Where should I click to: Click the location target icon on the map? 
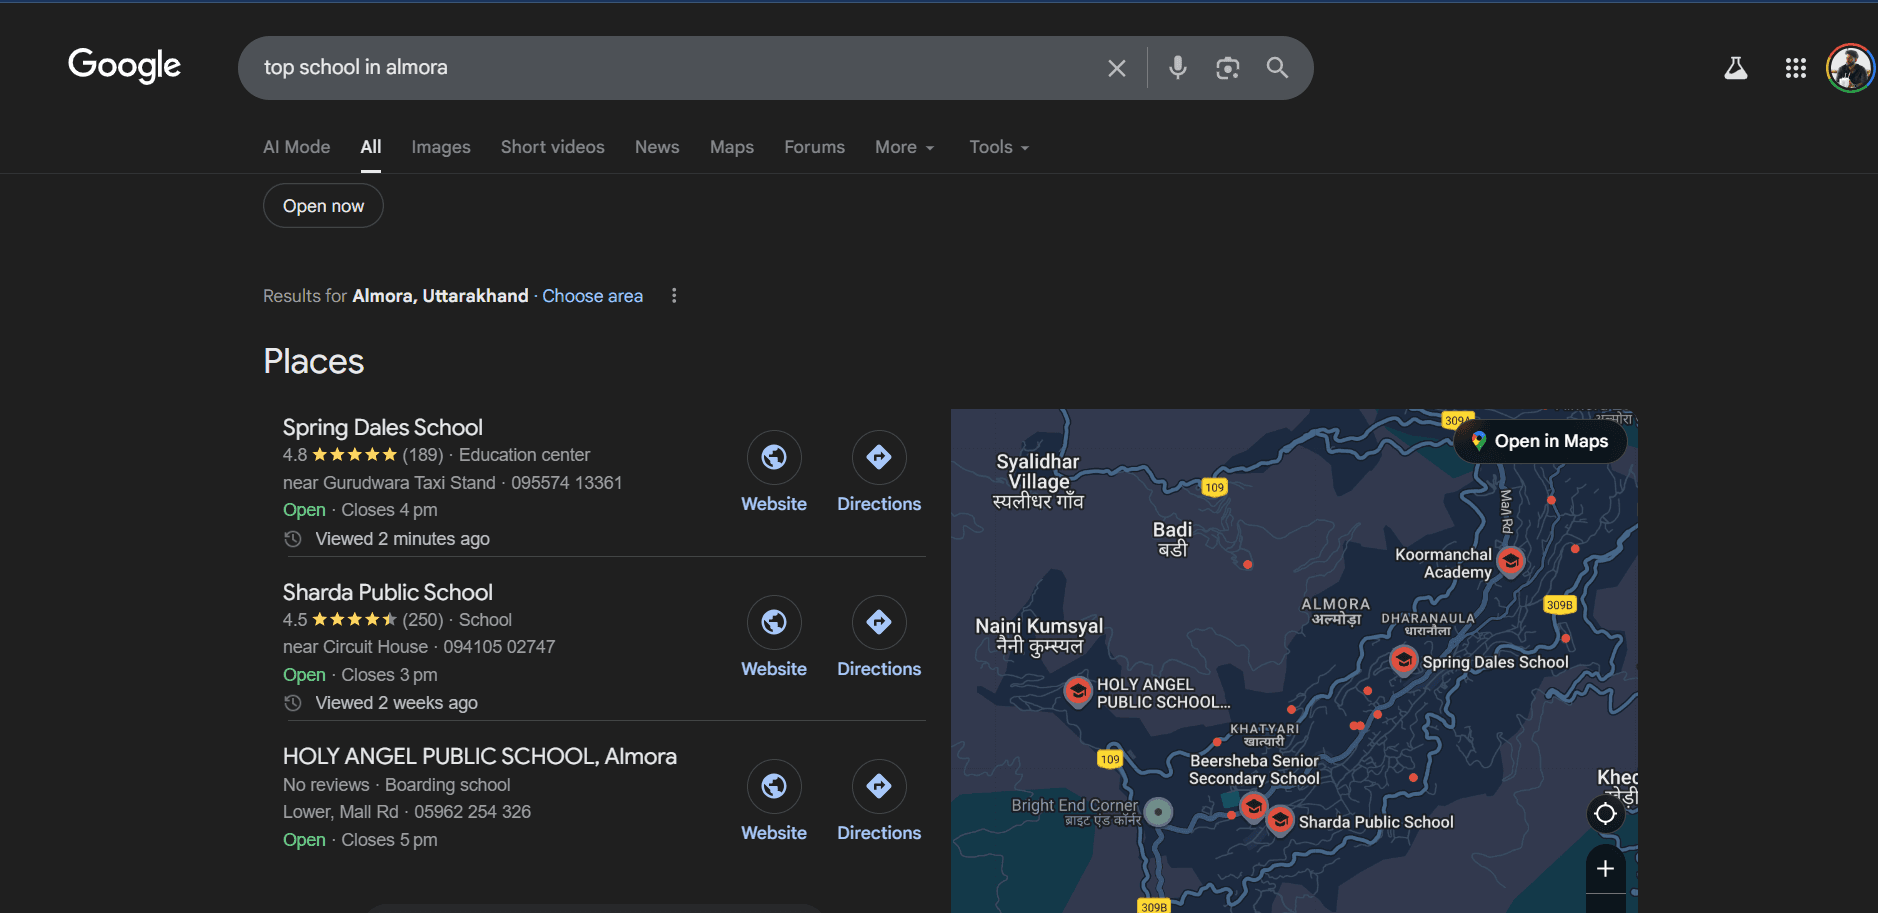pos(1605,814)
